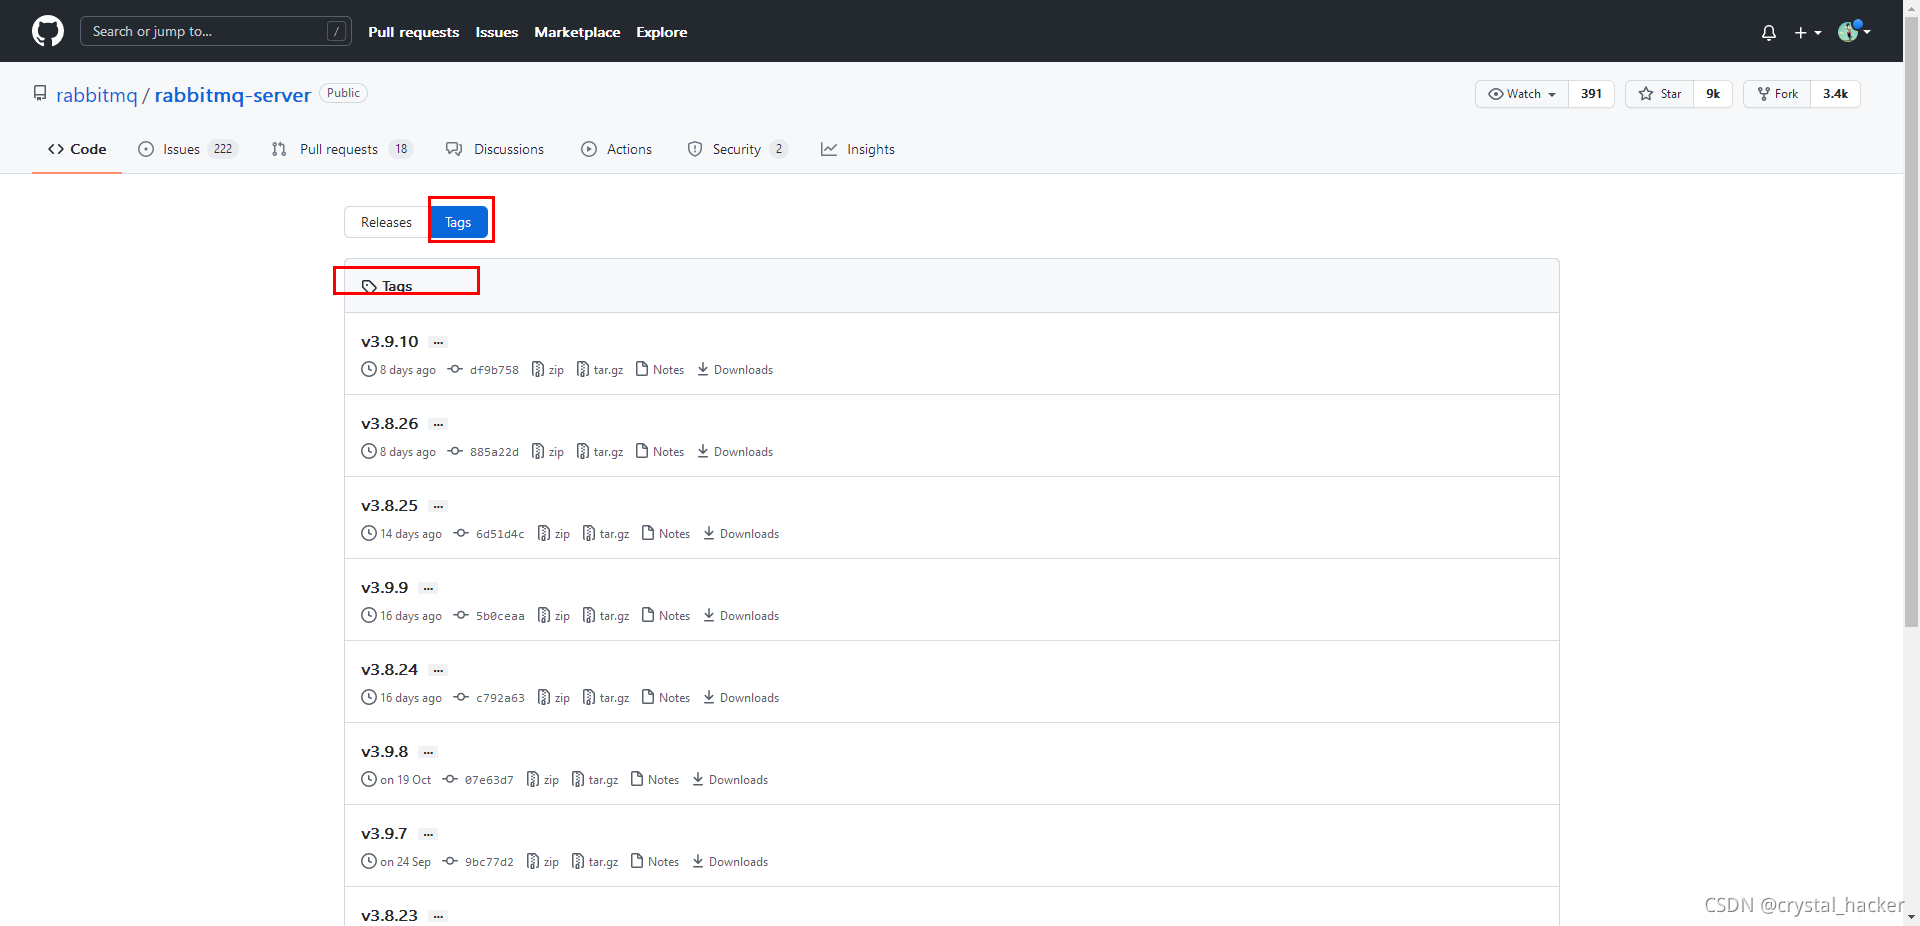
Task: Open the user avatar menu
Action: coord(1854,31)
